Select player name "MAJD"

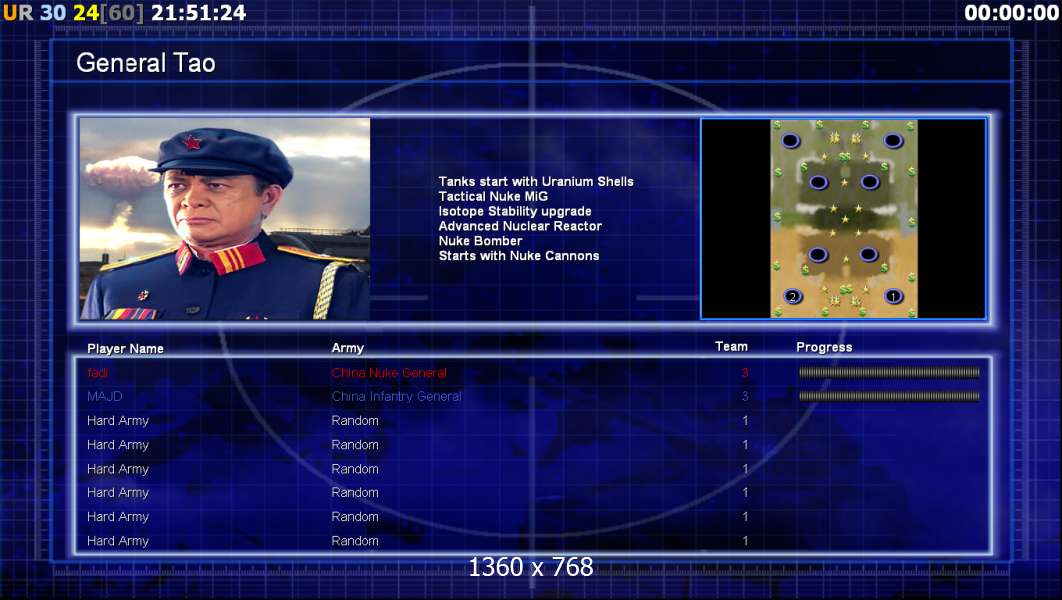104,396
